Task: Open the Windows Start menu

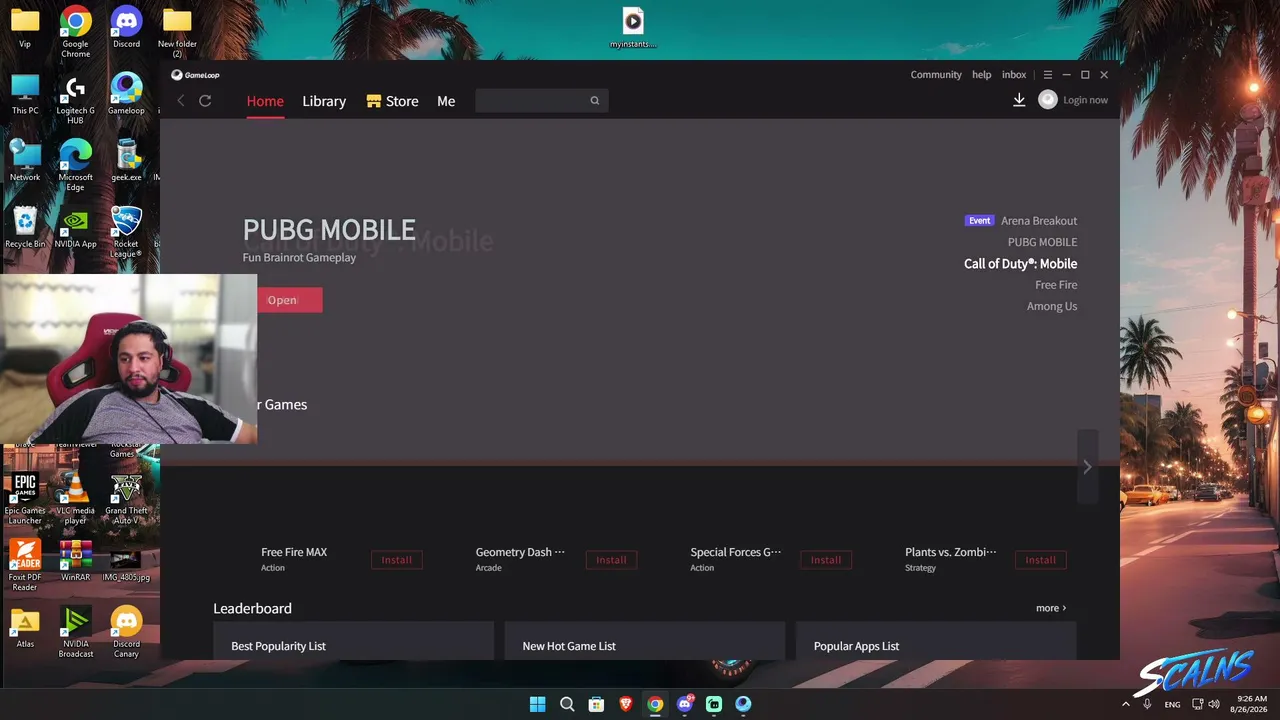Action: tap(537, 704)
